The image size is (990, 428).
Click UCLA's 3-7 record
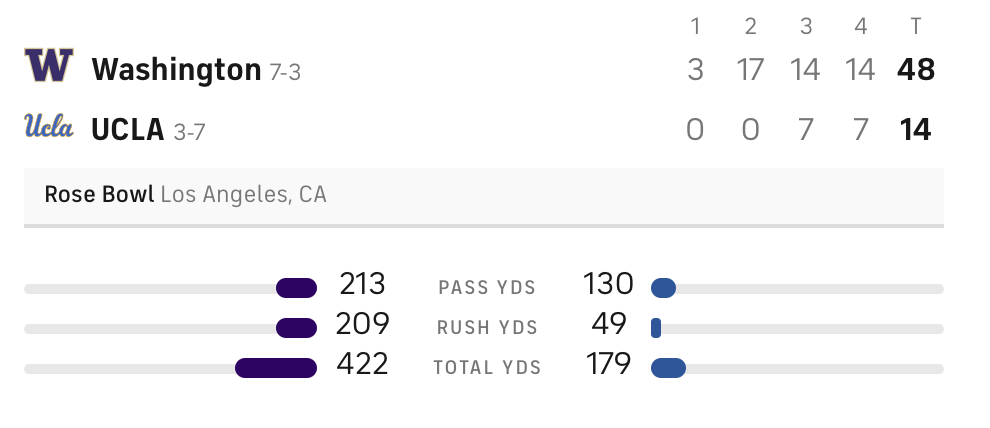point(188,132)
